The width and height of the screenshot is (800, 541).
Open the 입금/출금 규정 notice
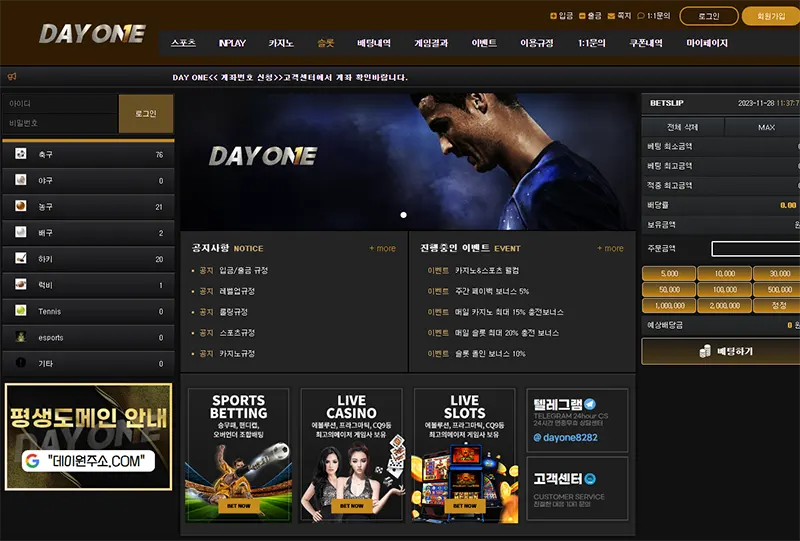coord(243,270)
